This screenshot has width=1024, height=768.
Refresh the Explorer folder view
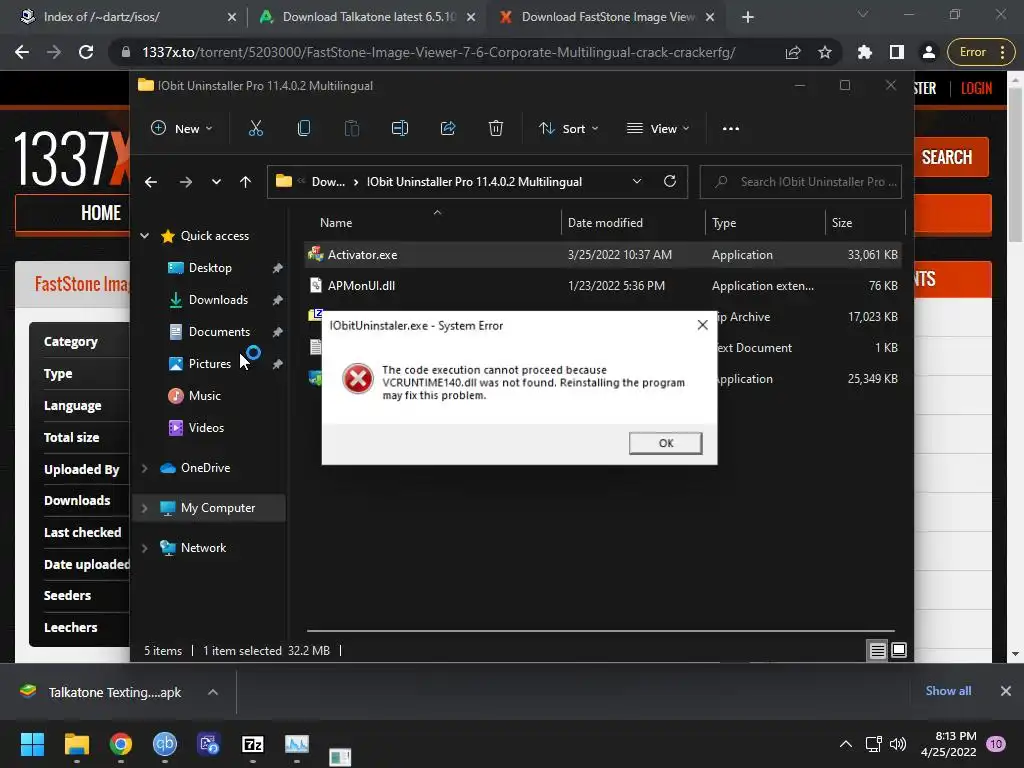(669, 182)
